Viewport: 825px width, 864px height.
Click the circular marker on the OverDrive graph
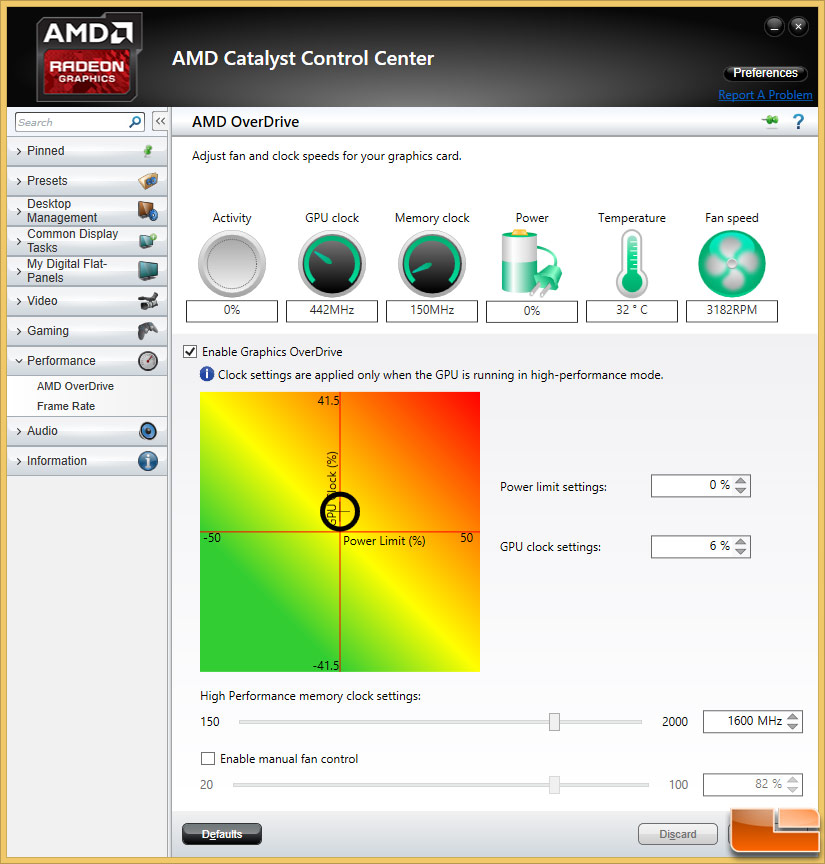click(x=340, y=511)
